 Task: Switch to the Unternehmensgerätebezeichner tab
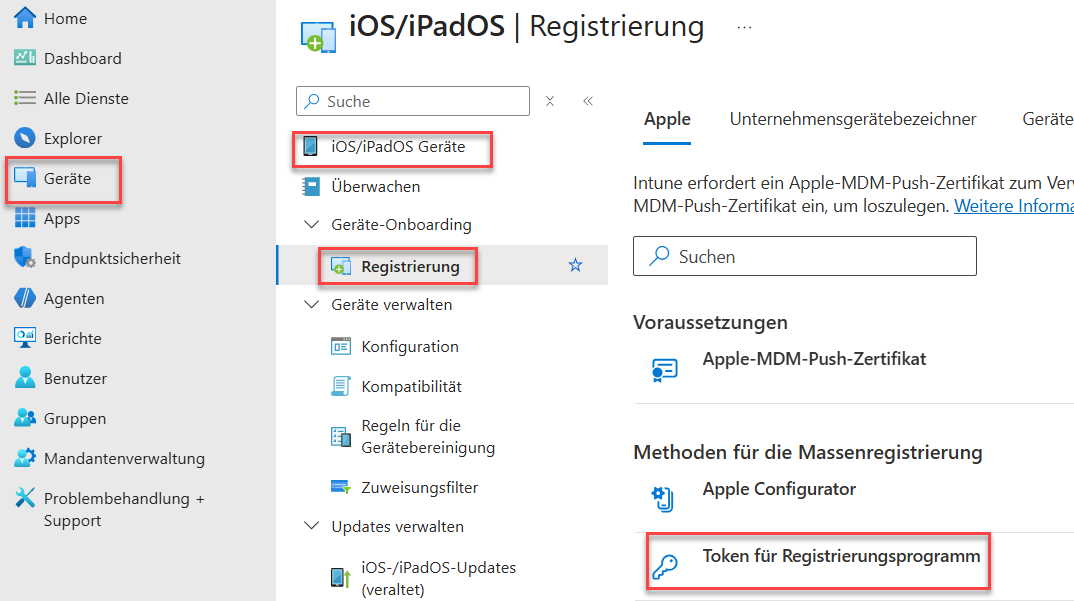click(852, 119)
